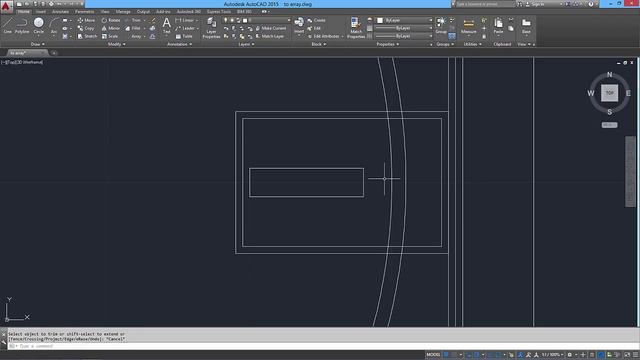
Task: Open the ByLayer linetype dropdown
Action: click(x=404, y=36)
